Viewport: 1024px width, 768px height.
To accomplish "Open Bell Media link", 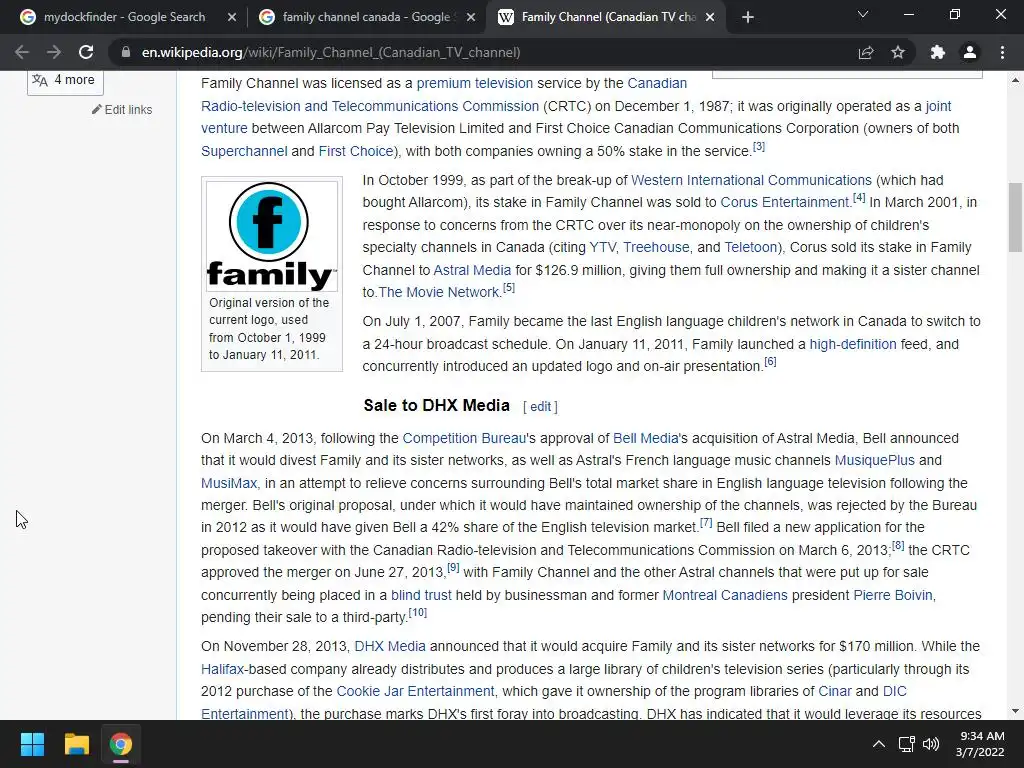I will [645, 438].
